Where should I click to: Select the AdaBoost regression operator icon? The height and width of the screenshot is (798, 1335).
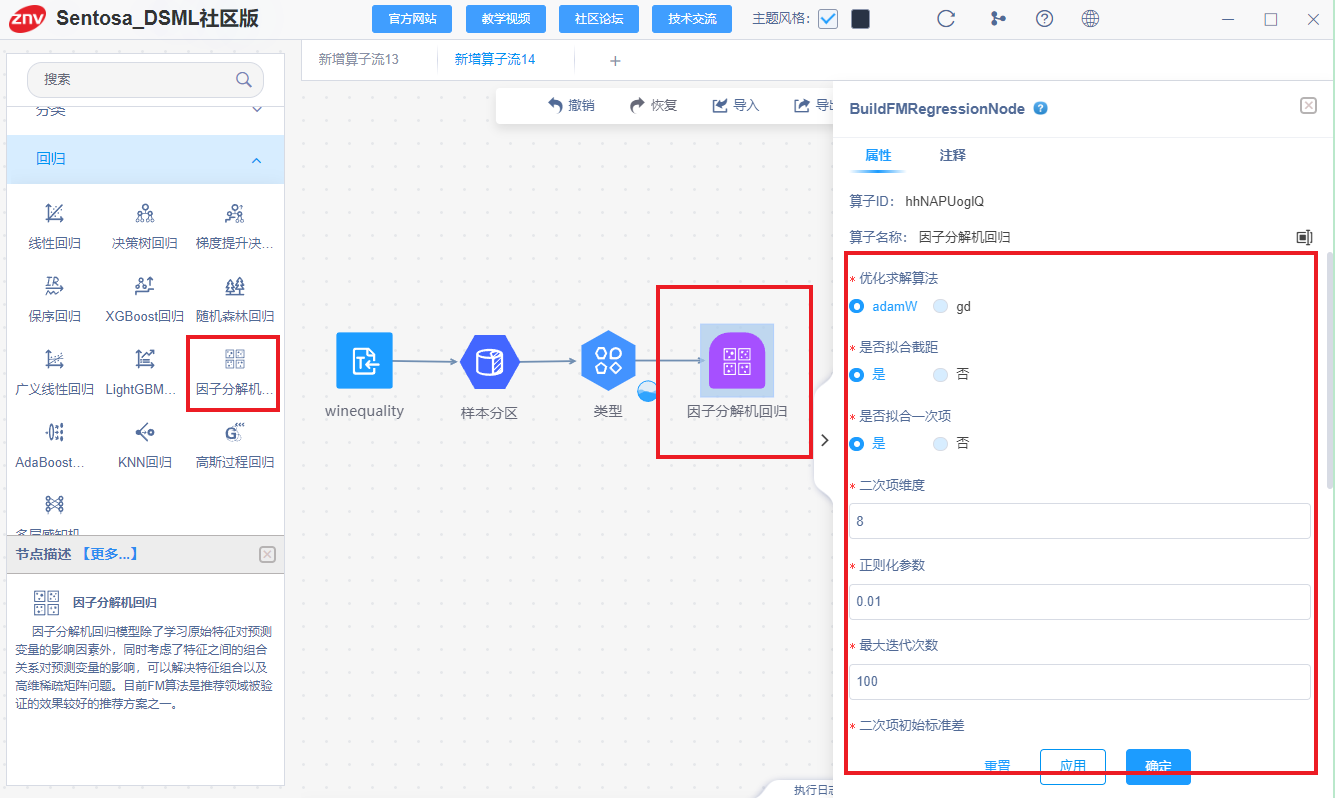pyautogui.click(x=55, y=432)
